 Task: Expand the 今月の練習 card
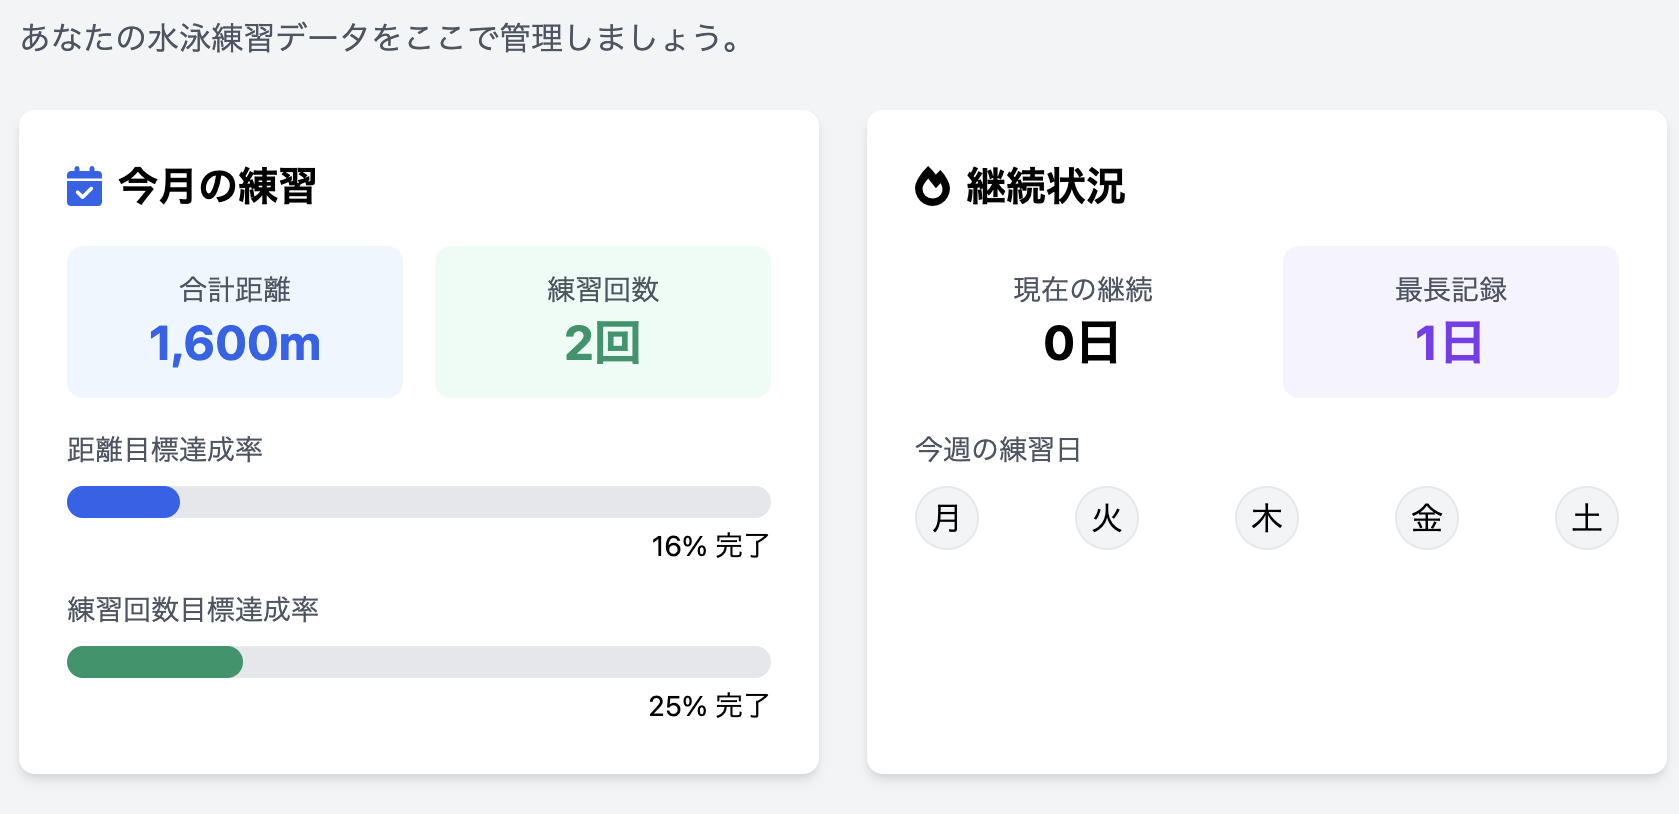pos(418,440)
